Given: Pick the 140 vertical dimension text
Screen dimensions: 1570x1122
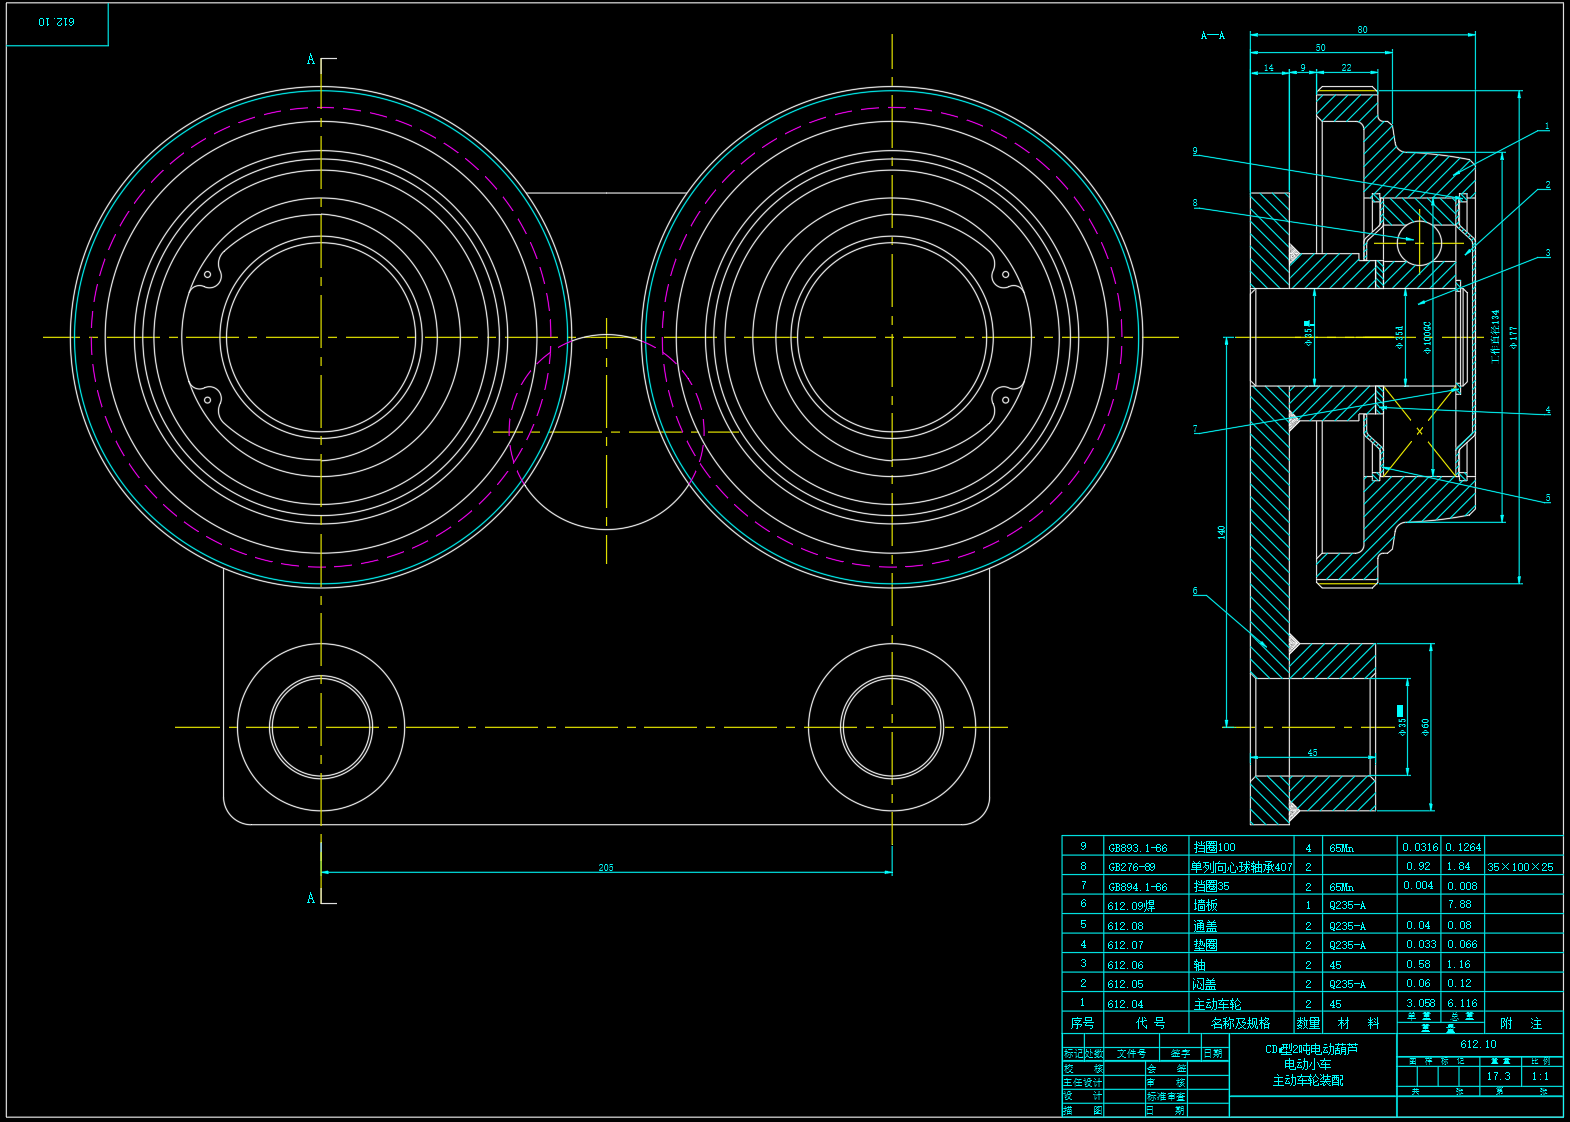Looking at the screenshot, I should (1221, 532).
